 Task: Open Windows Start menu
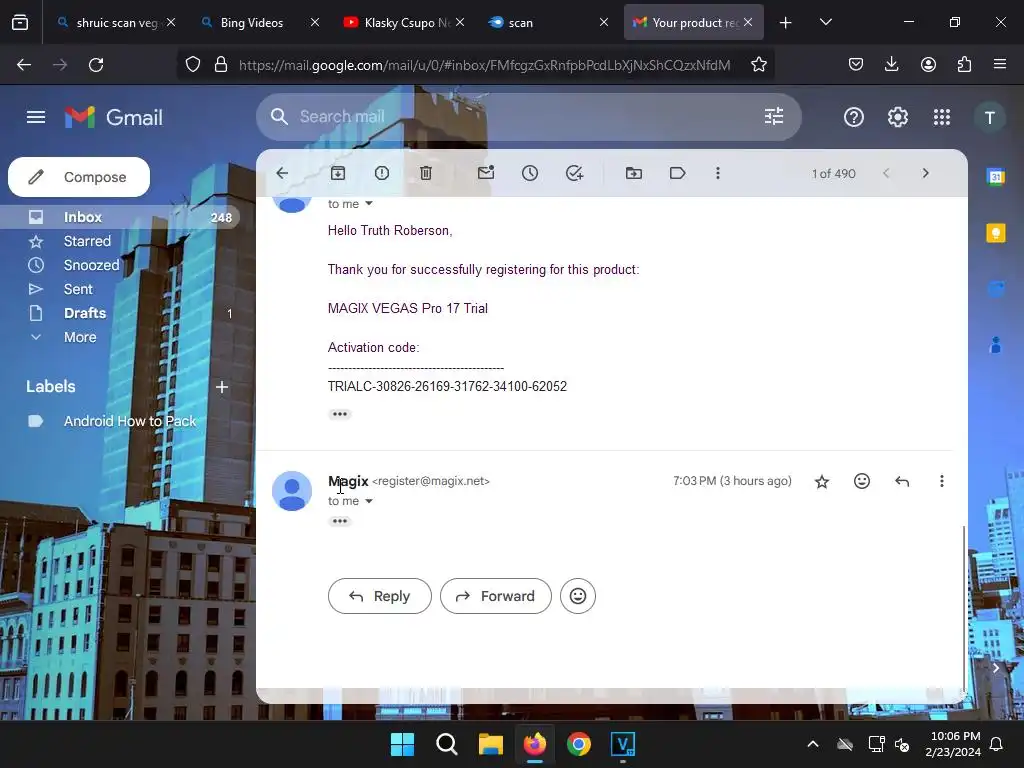pyautogui.click(x=402, y=744)
